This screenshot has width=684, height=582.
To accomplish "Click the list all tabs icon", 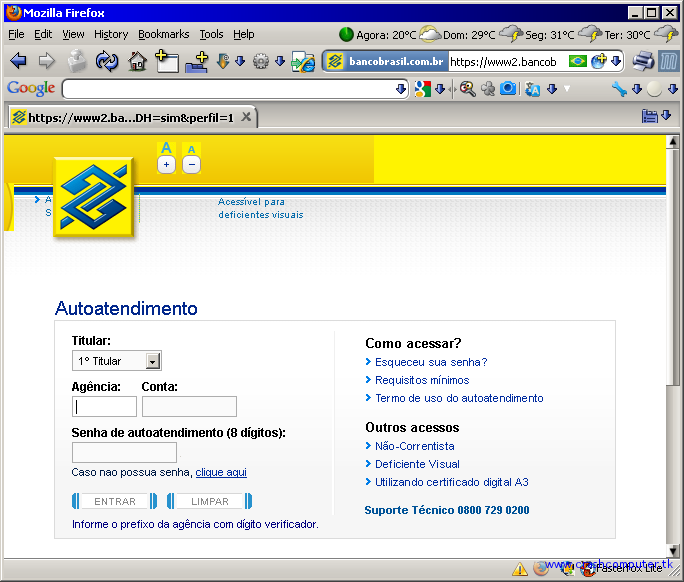I will tap(650, 116).
